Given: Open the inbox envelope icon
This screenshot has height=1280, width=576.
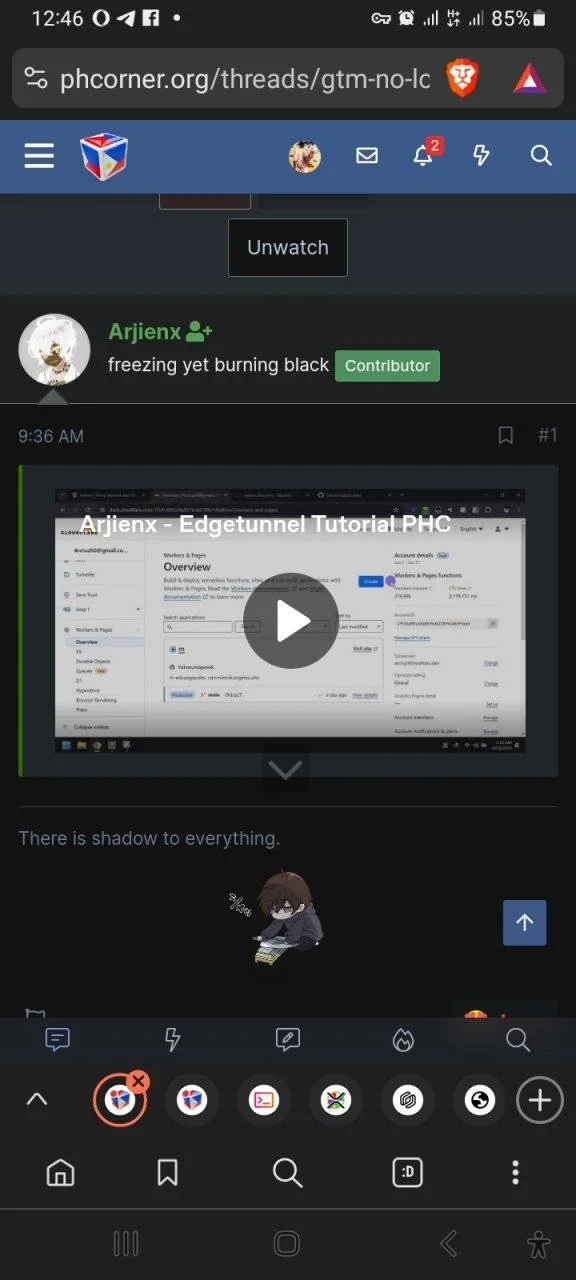Looking at the screenshot, I should (x=367, y=156).
